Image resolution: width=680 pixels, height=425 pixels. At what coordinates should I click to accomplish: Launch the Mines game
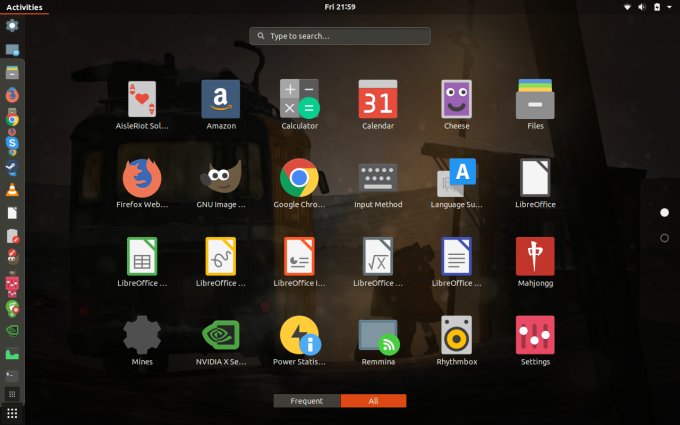click(x=142, y=335)
